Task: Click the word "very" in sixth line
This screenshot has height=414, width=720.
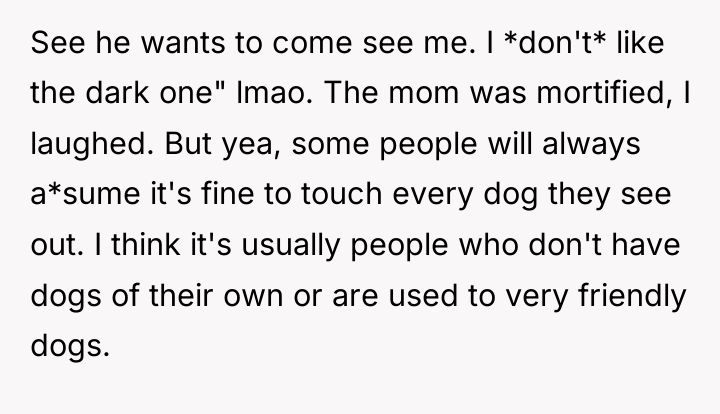Action: click(537, 296)
